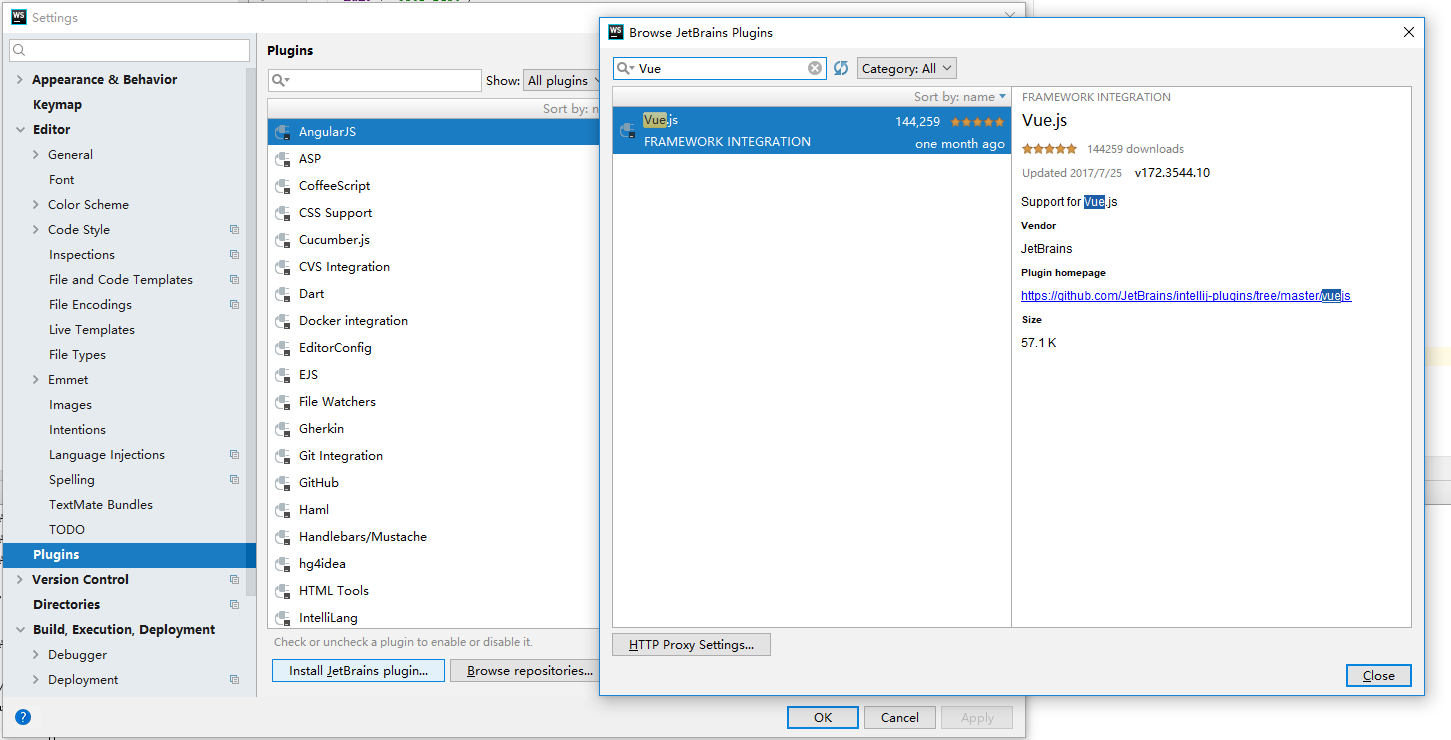Open the Sort by: name dropdown in Browse dialog
The width and height of the screenshot is (1451, 740).
pyautogui.click(x=960, y=97)
